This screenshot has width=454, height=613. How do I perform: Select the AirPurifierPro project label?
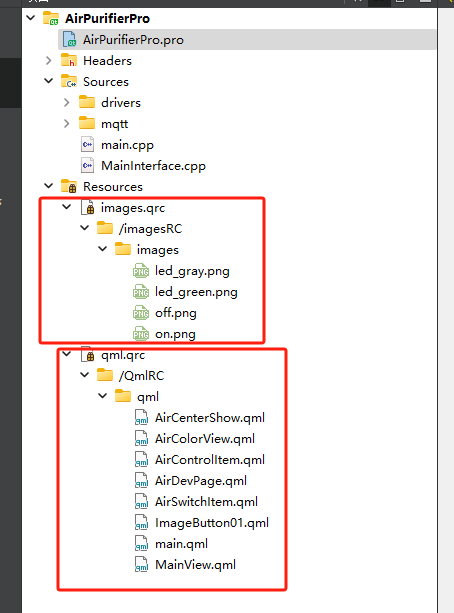107,18
